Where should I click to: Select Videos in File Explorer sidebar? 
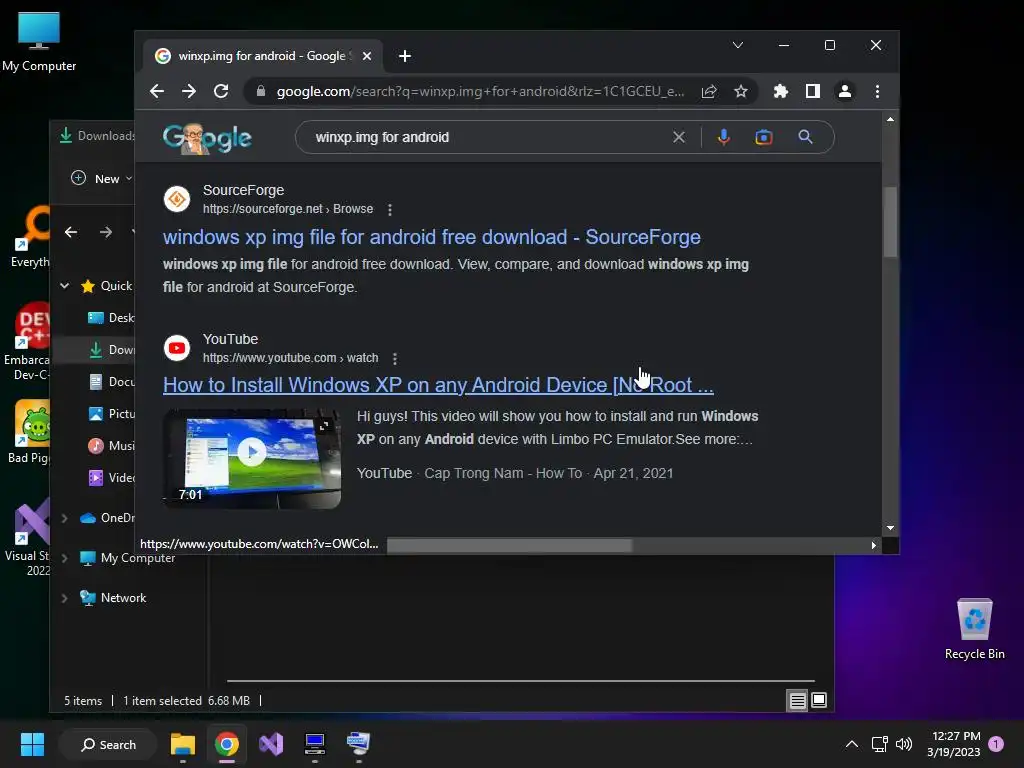[111, 478]
